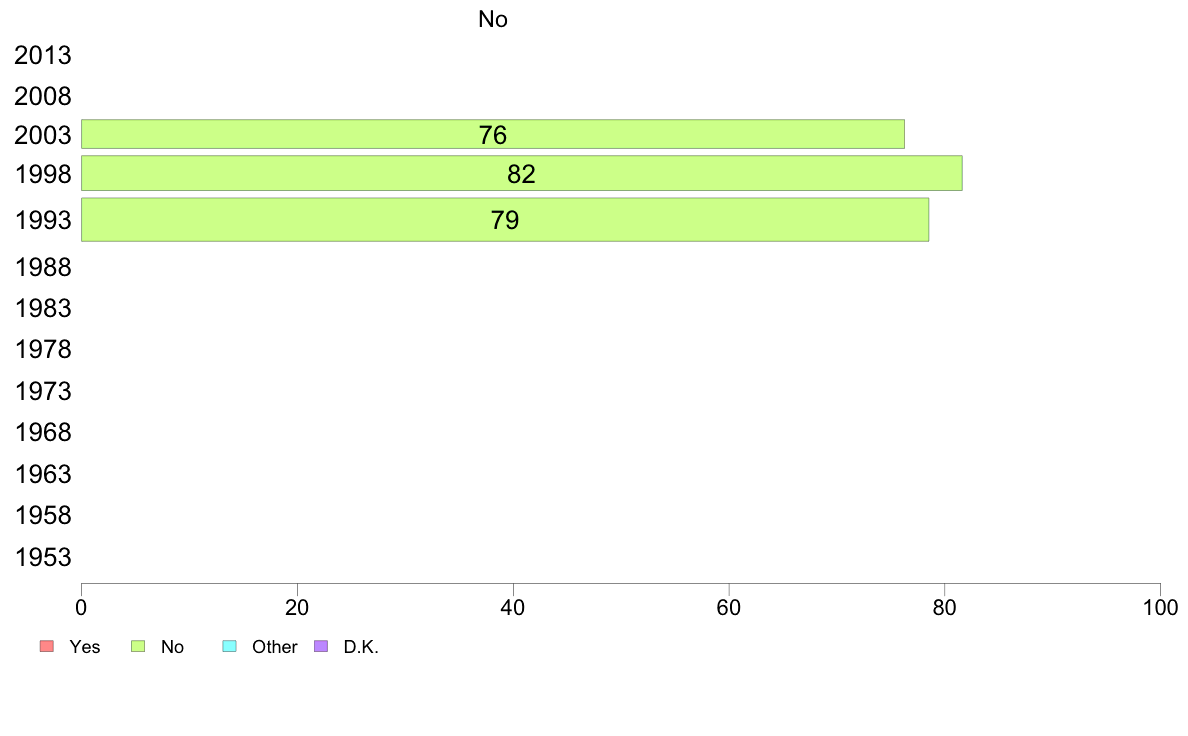1188x736 pixels.
Task: Click the 1988 year label
Action: click(42, 268)
